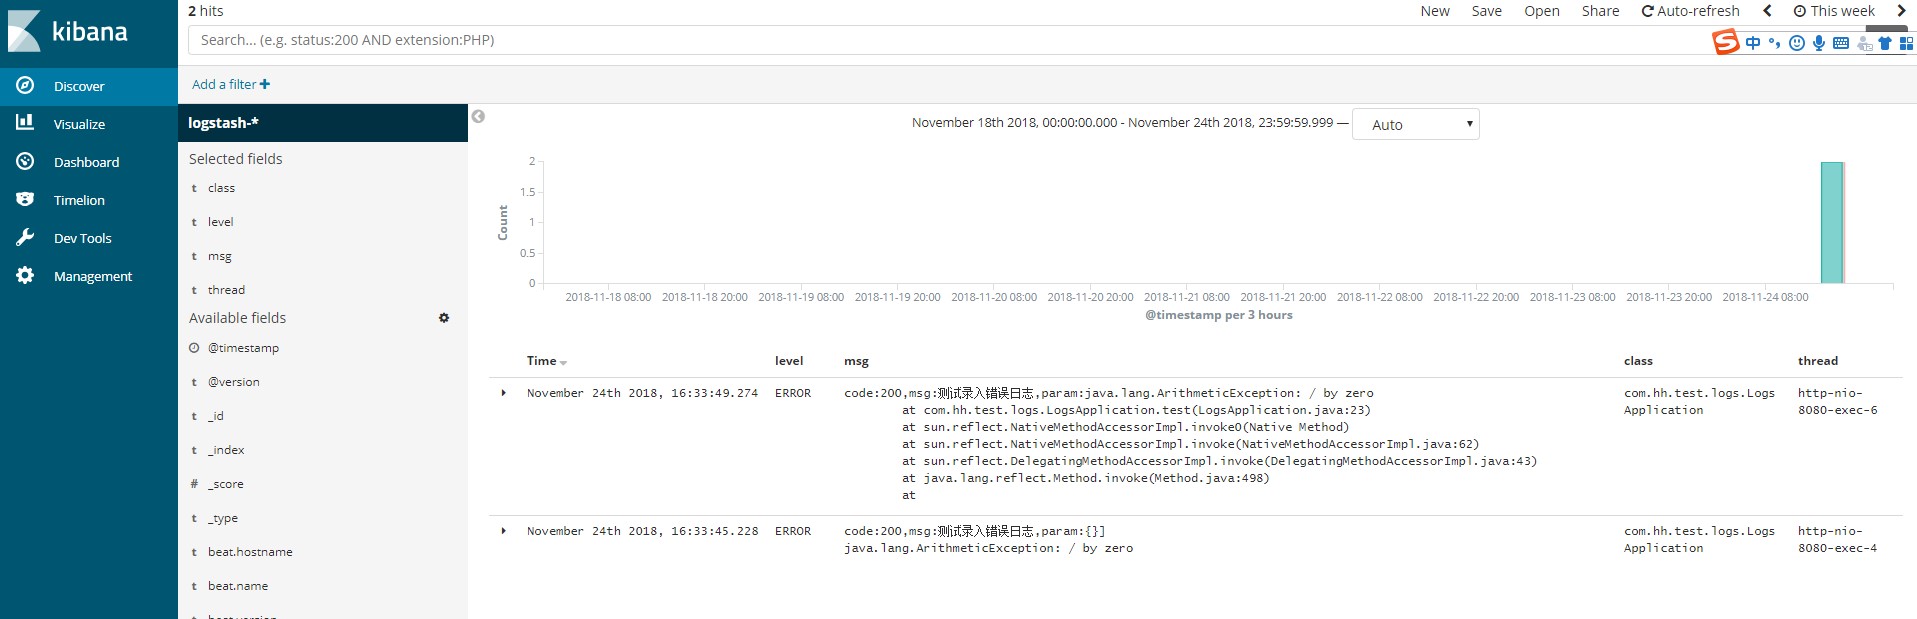Click thread value http-nio-8080-exec-4
Viewport: 1917px width, 619px height.
coord(1837,539)
